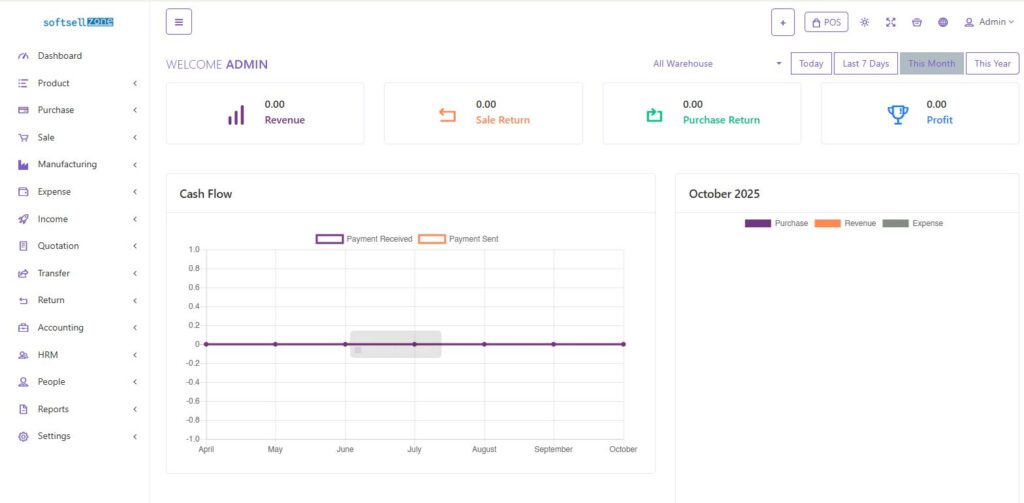Expand the Product sidebar menu
Screen dimensions: 1024x503
tap(75, 83)
